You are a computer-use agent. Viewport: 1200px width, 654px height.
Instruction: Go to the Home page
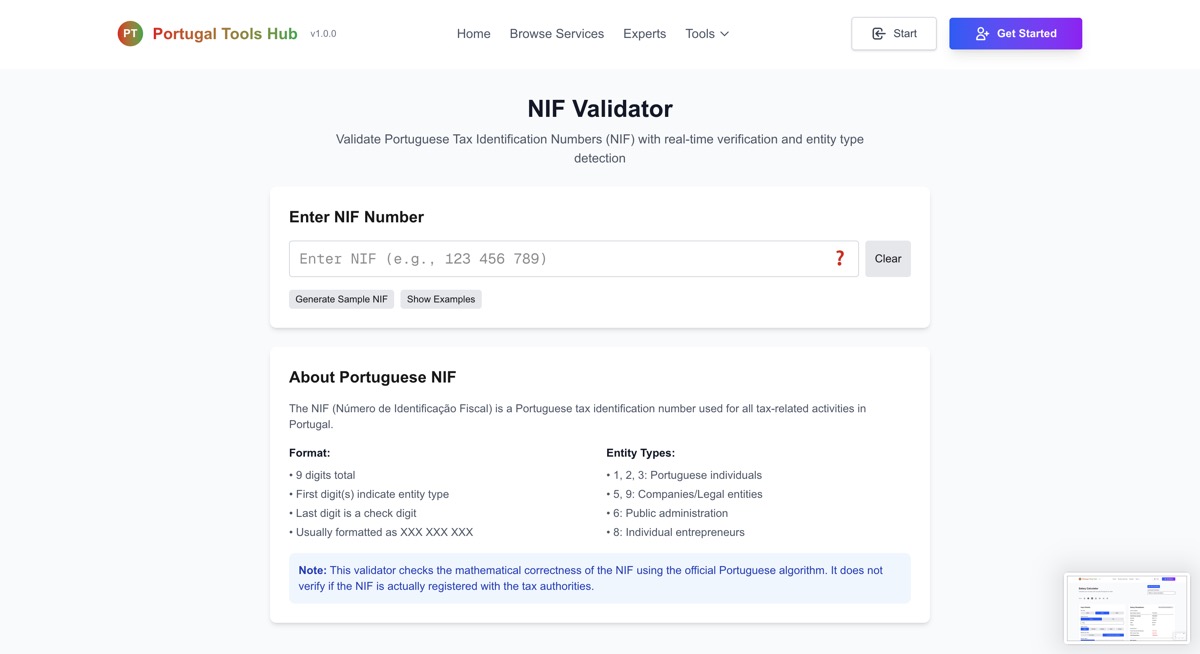pyautogui.click(x=473, y=34)
